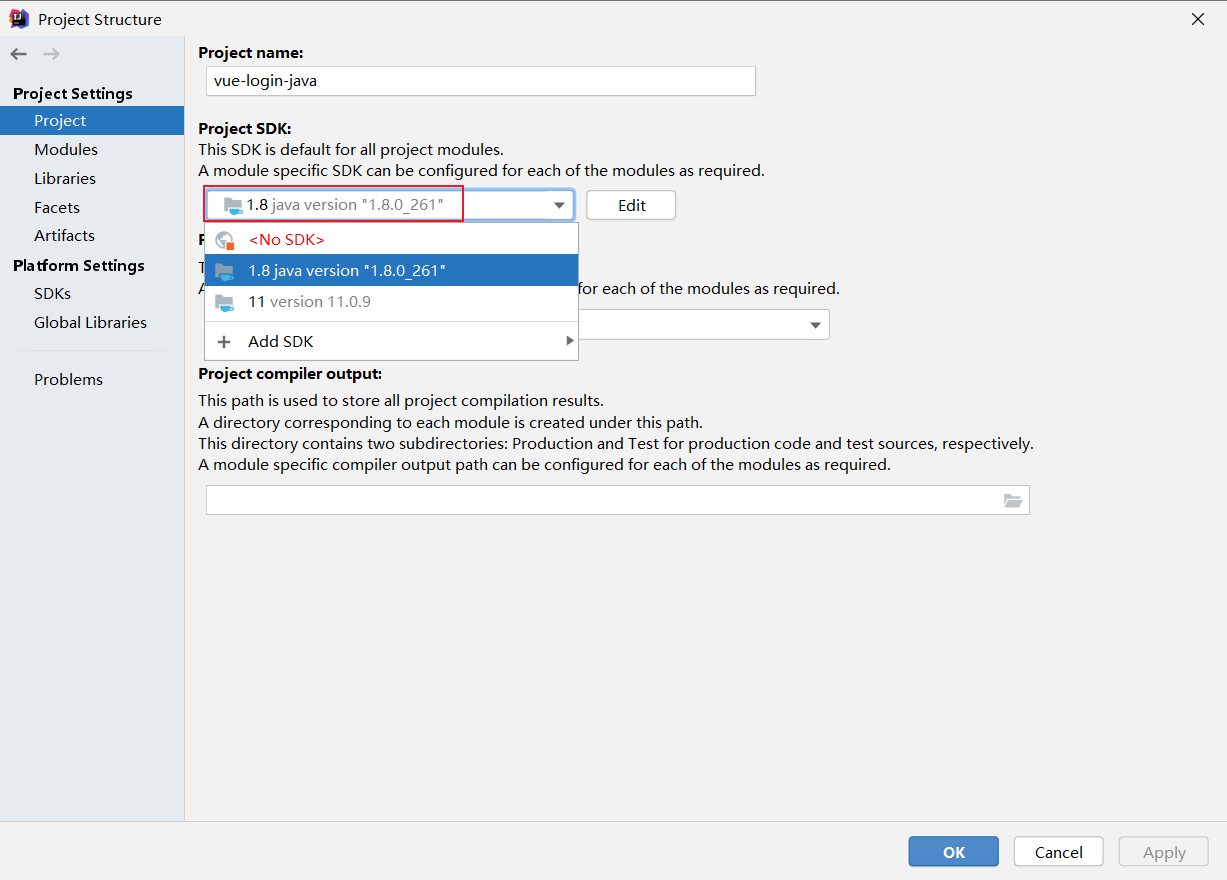Click the JDK 11 folder icon
Image resolution: width=1227 pixels, height=880 pixels.
click(225, 302)
